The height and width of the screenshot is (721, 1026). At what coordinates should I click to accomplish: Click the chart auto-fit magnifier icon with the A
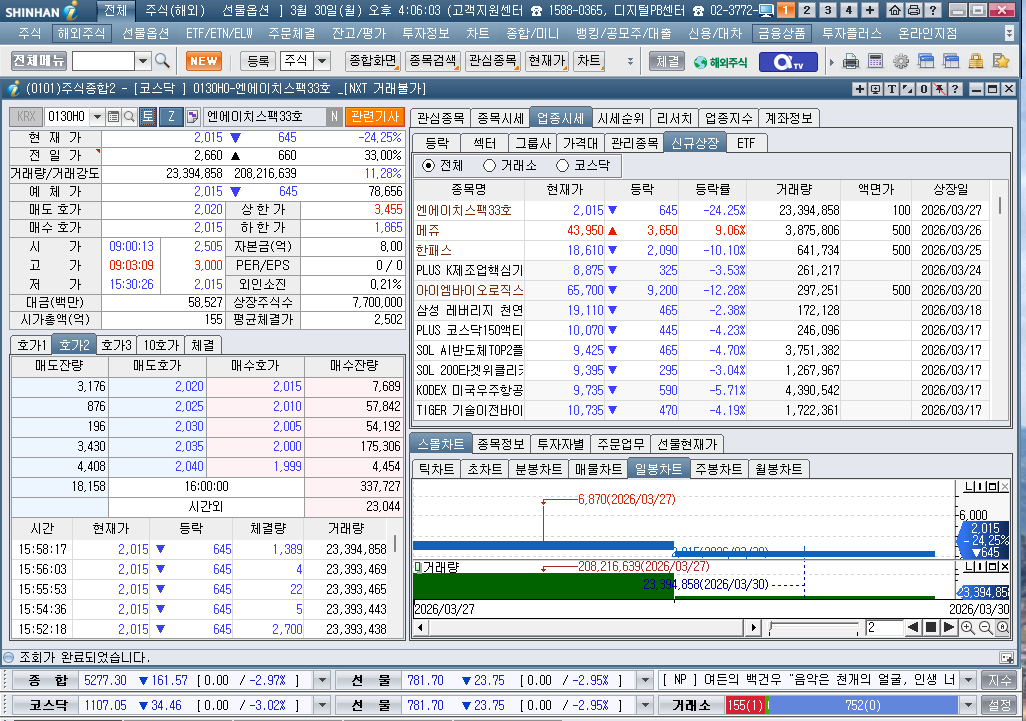(x=1002, y=627)
